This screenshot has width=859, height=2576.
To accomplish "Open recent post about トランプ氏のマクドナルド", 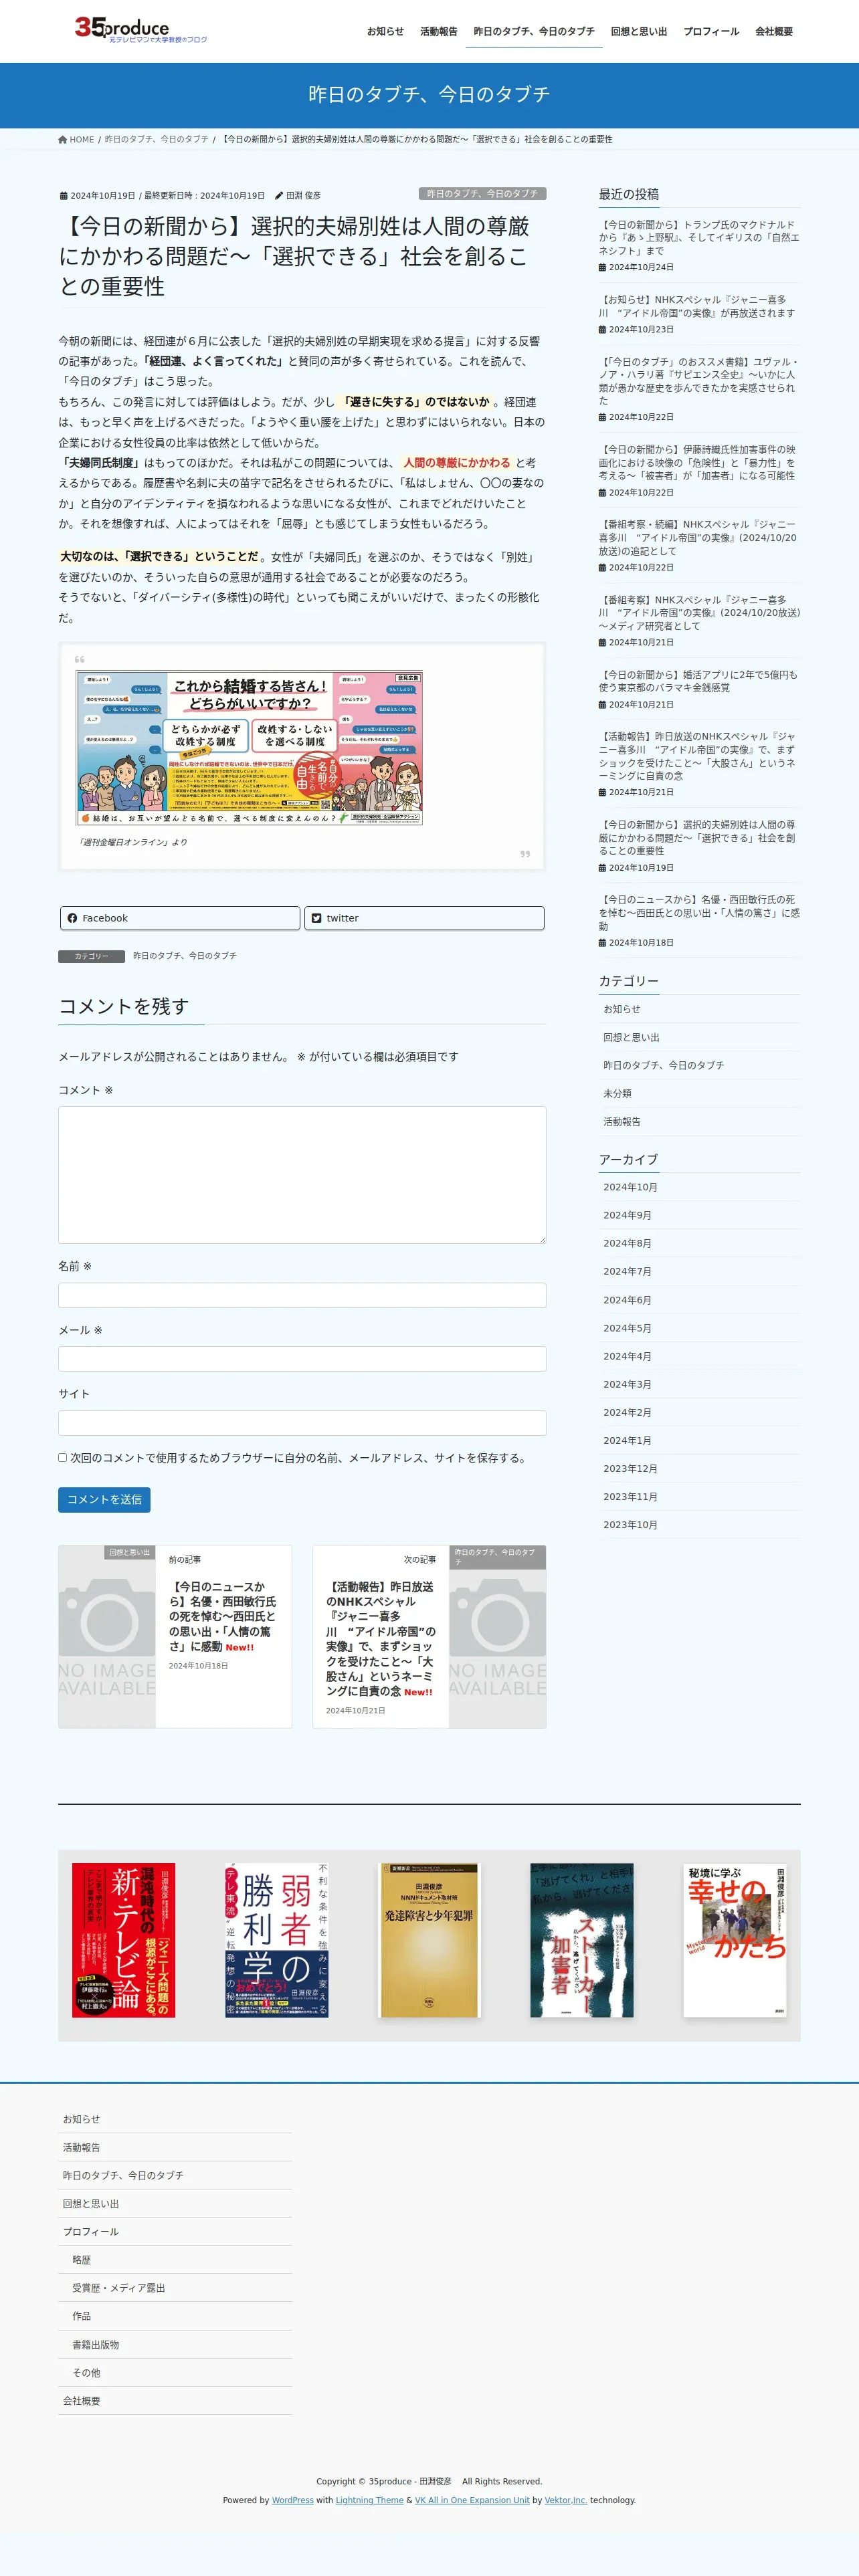I will [x=698, y=238].
